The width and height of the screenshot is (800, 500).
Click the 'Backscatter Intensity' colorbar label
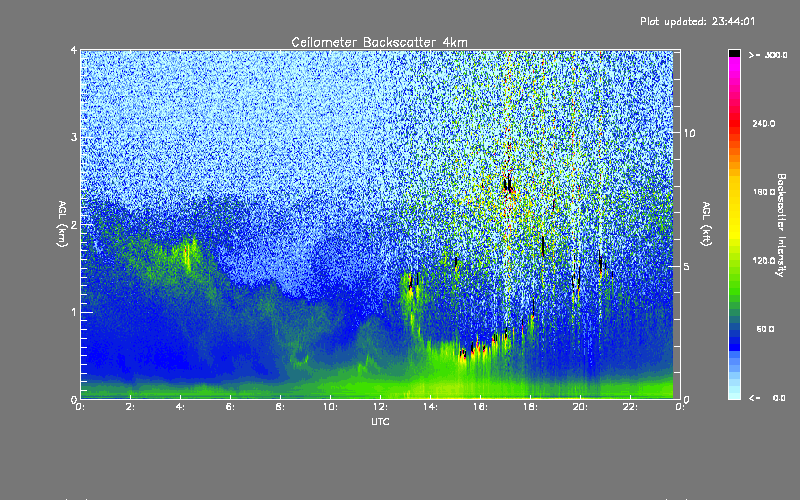coord(781,225)
